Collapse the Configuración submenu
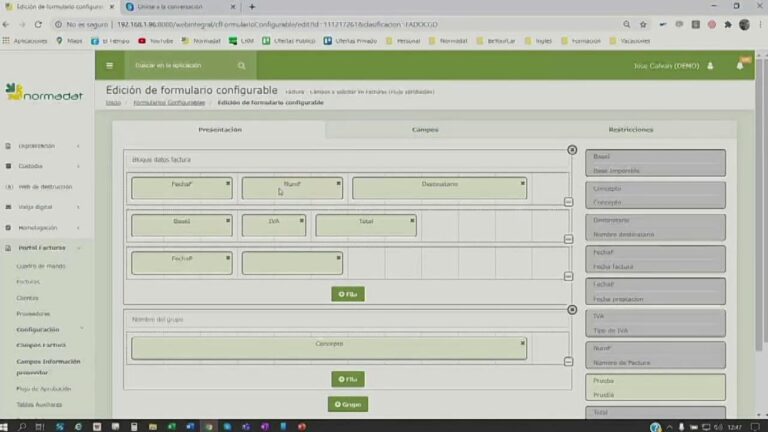The width and height of the screenshot is (768, 432). 49,330
